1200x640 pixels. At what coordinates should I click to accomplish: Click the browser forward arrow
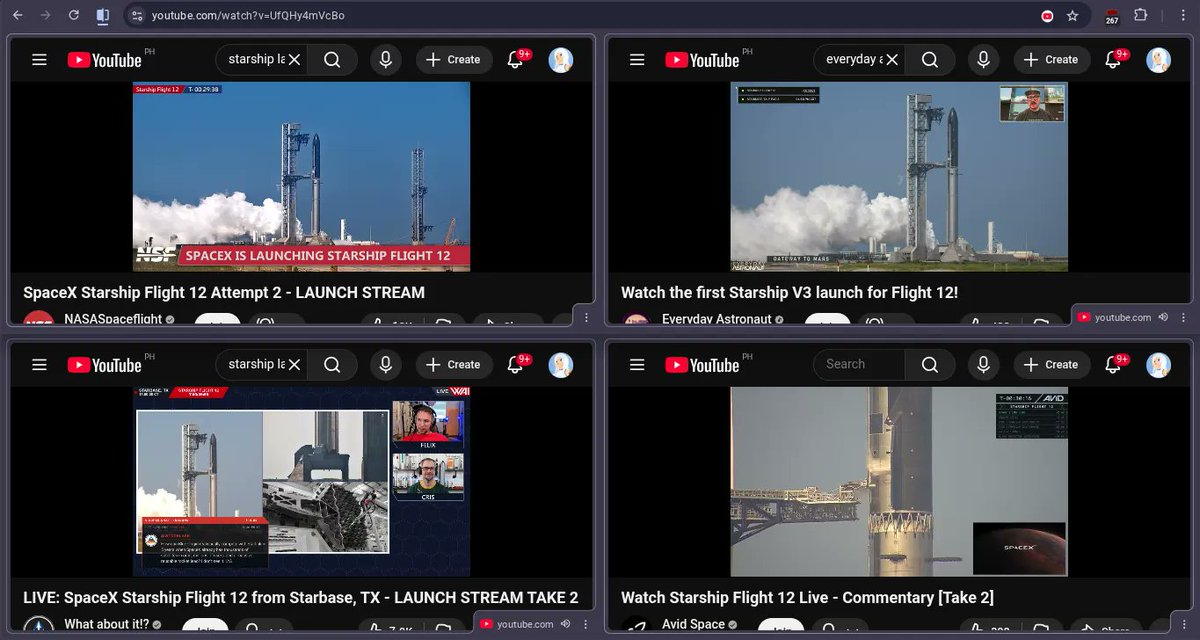coord(45,16)
